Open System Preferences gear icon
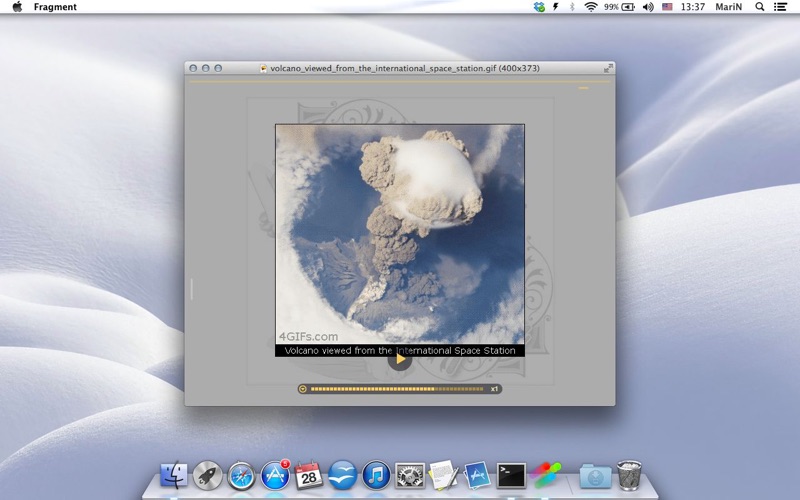Viewport: 800px width, 500px height. coord(410,476)
